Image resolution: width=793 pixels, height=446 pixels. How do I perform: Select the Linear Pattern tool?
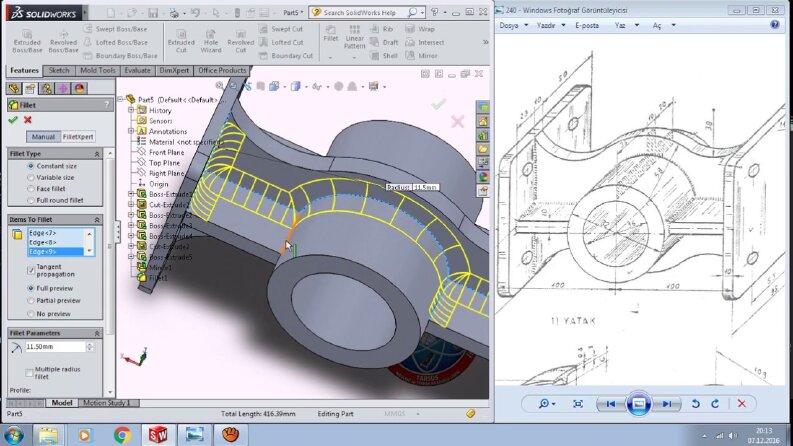pyautogui.click(x=355, y=37)
